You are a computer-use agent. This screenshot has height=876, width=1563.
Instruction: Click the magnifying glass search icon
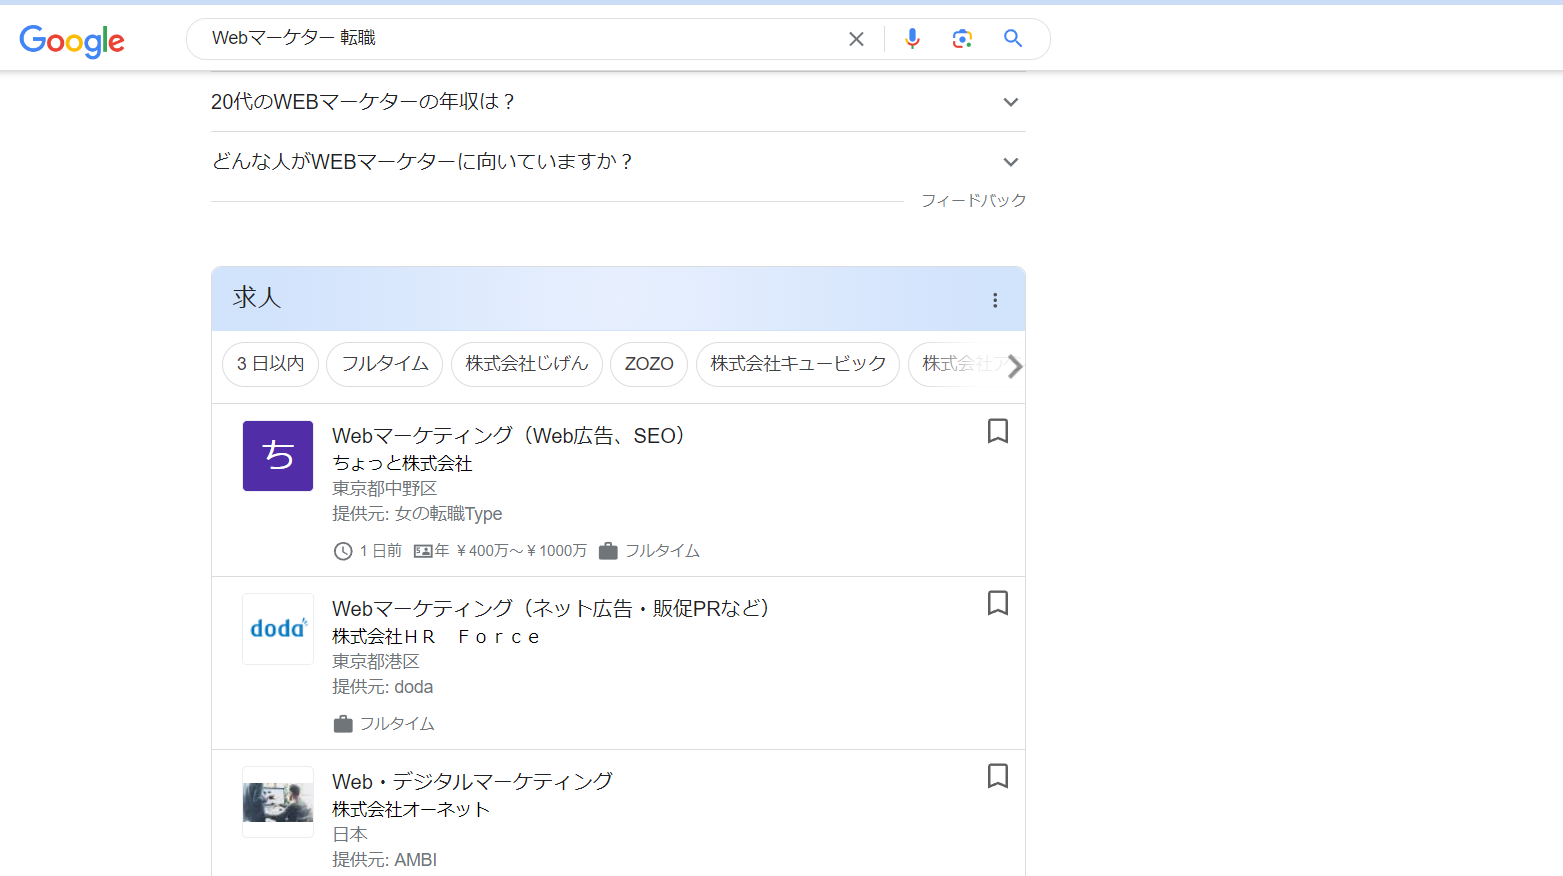[x=1012, y=38]
